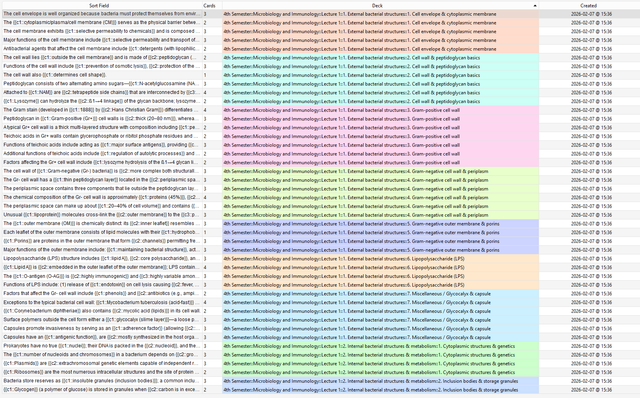Select 'Major functions of the outer membrane include' note
The width and height of the screenshot is (640, 398).
pyautogui.click(x=320, y=250)
